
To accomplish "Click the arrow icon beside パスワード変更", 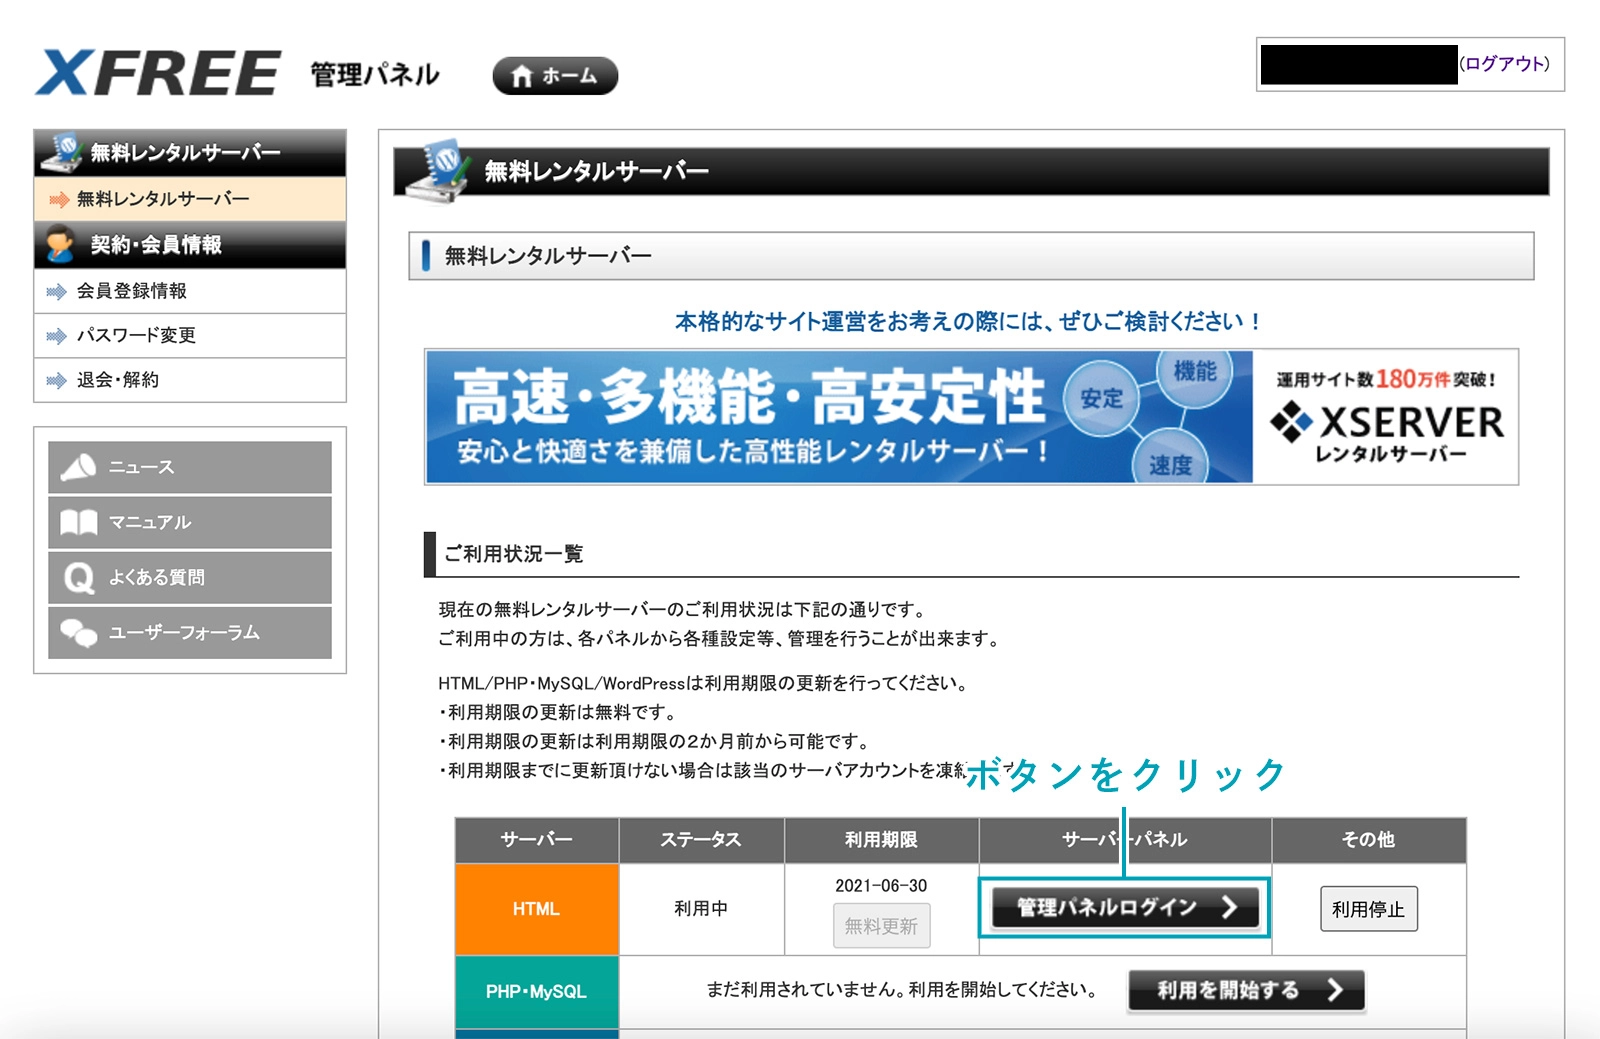I will tap(56, 336).
